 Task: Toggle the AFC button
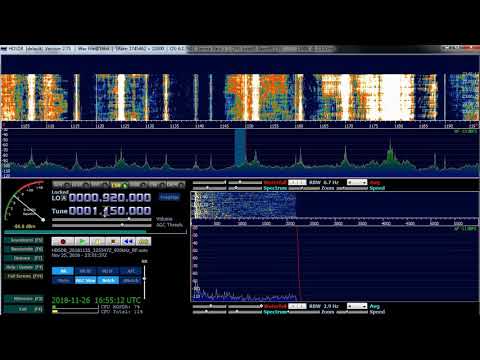click(130, 271)
